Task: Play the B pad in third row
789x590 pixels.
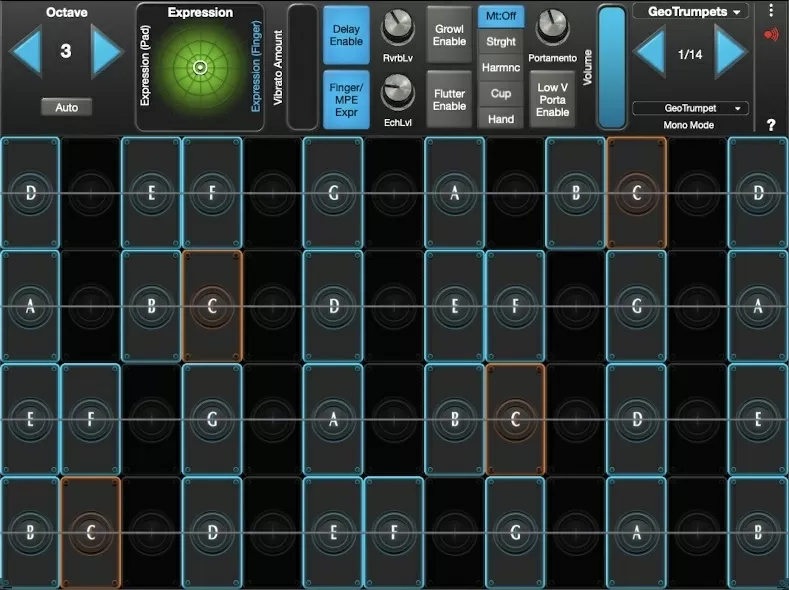Action: pos(455,419)
